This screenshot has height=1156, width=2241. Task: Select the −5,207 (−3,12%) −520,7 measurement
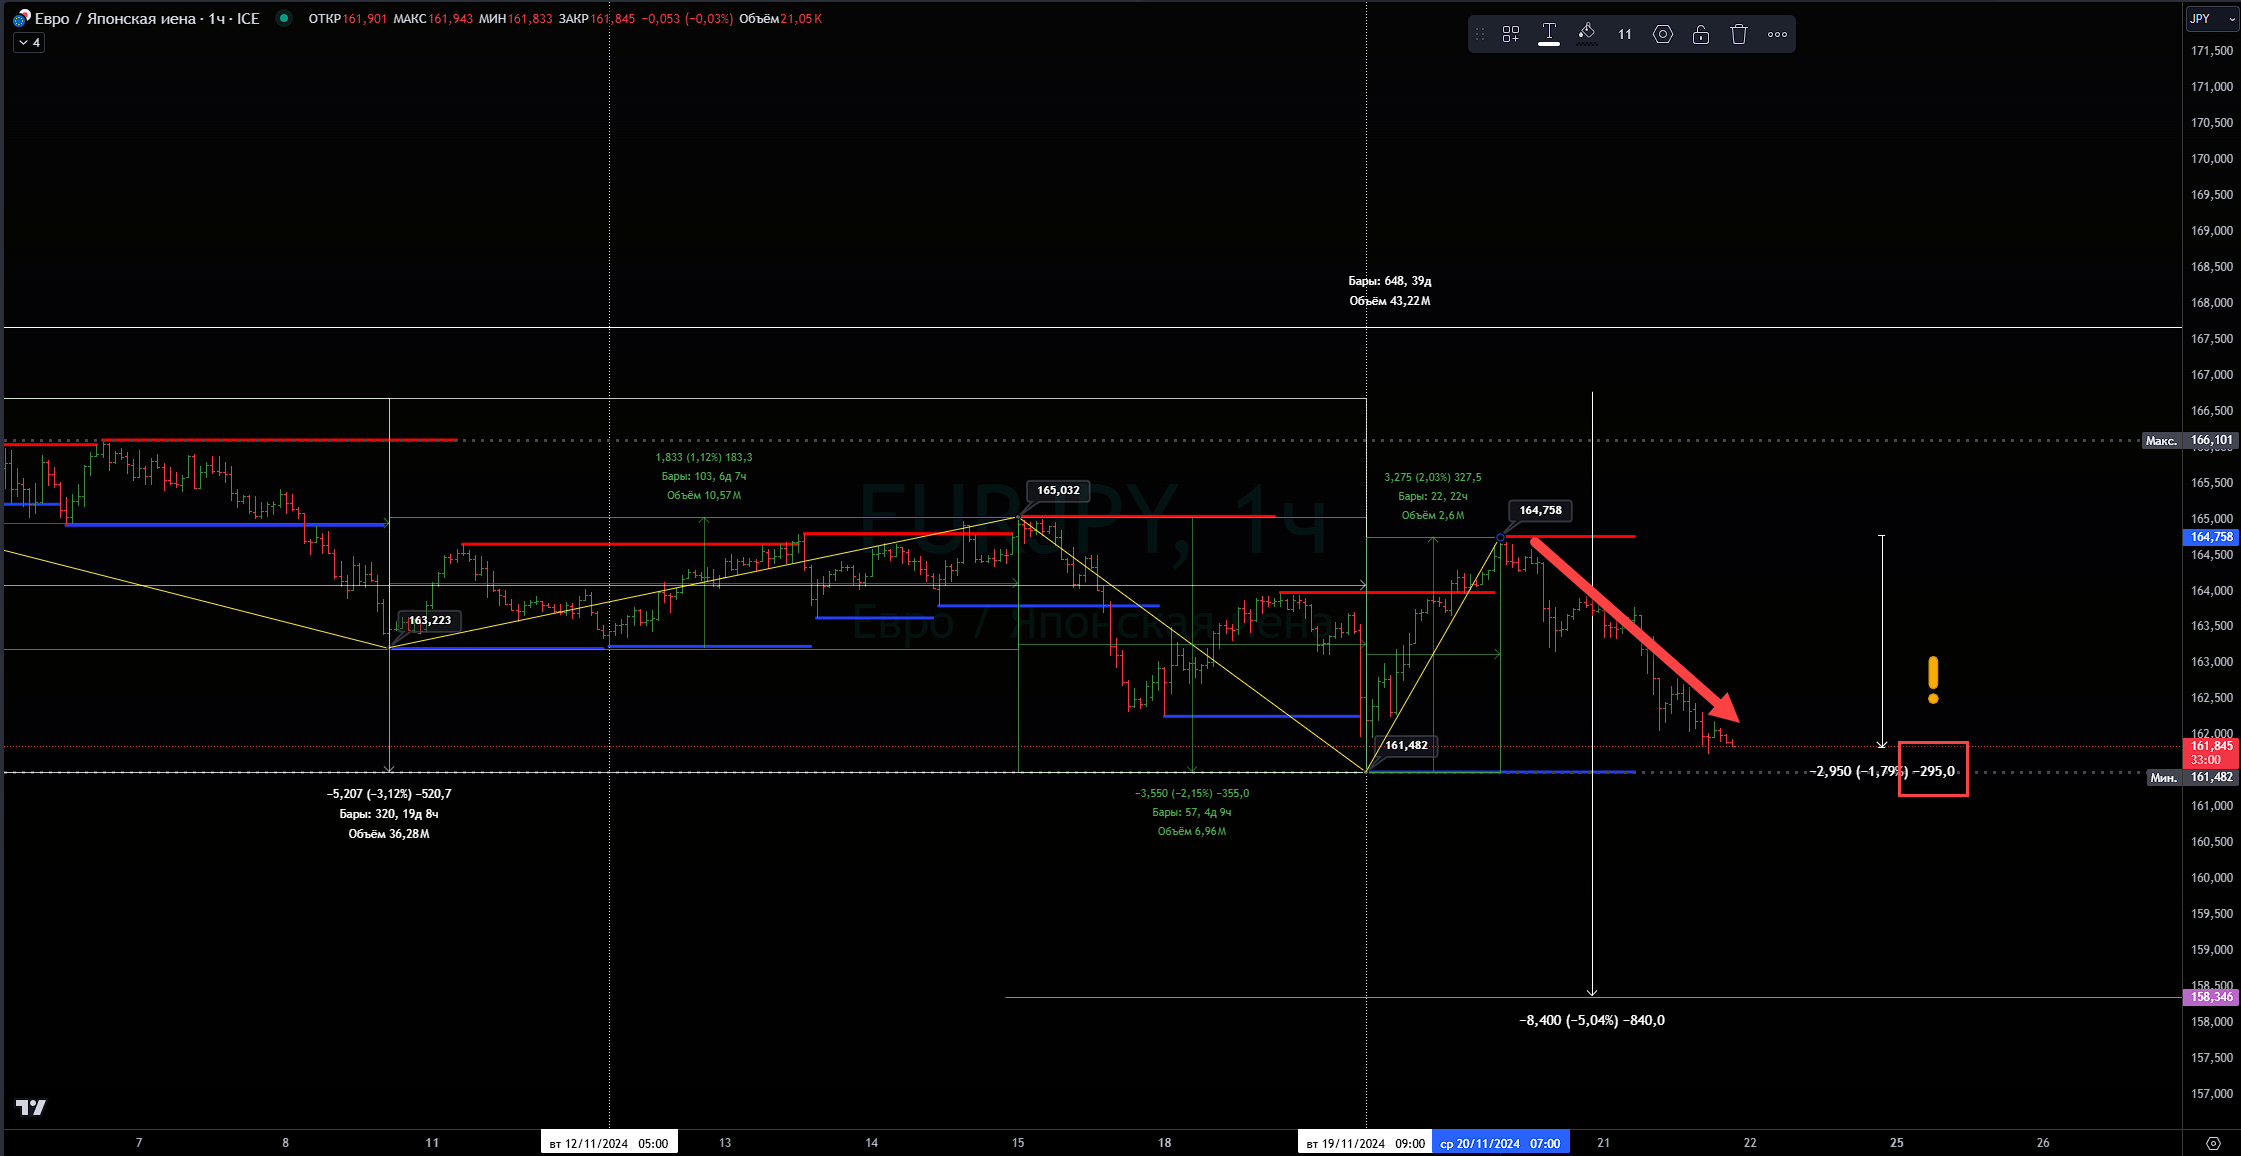pos(389,794)
